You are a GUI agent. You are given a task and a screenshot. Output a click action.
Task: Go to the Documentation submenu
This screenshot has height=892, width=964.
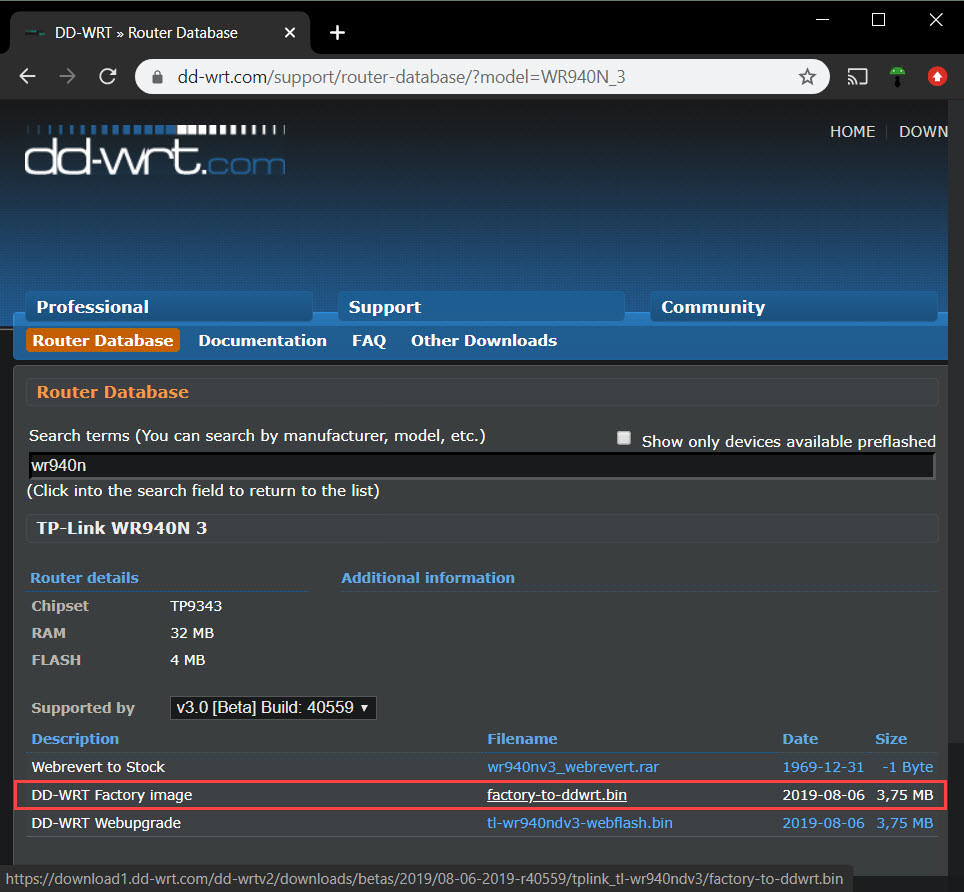(x=262, y=341)
